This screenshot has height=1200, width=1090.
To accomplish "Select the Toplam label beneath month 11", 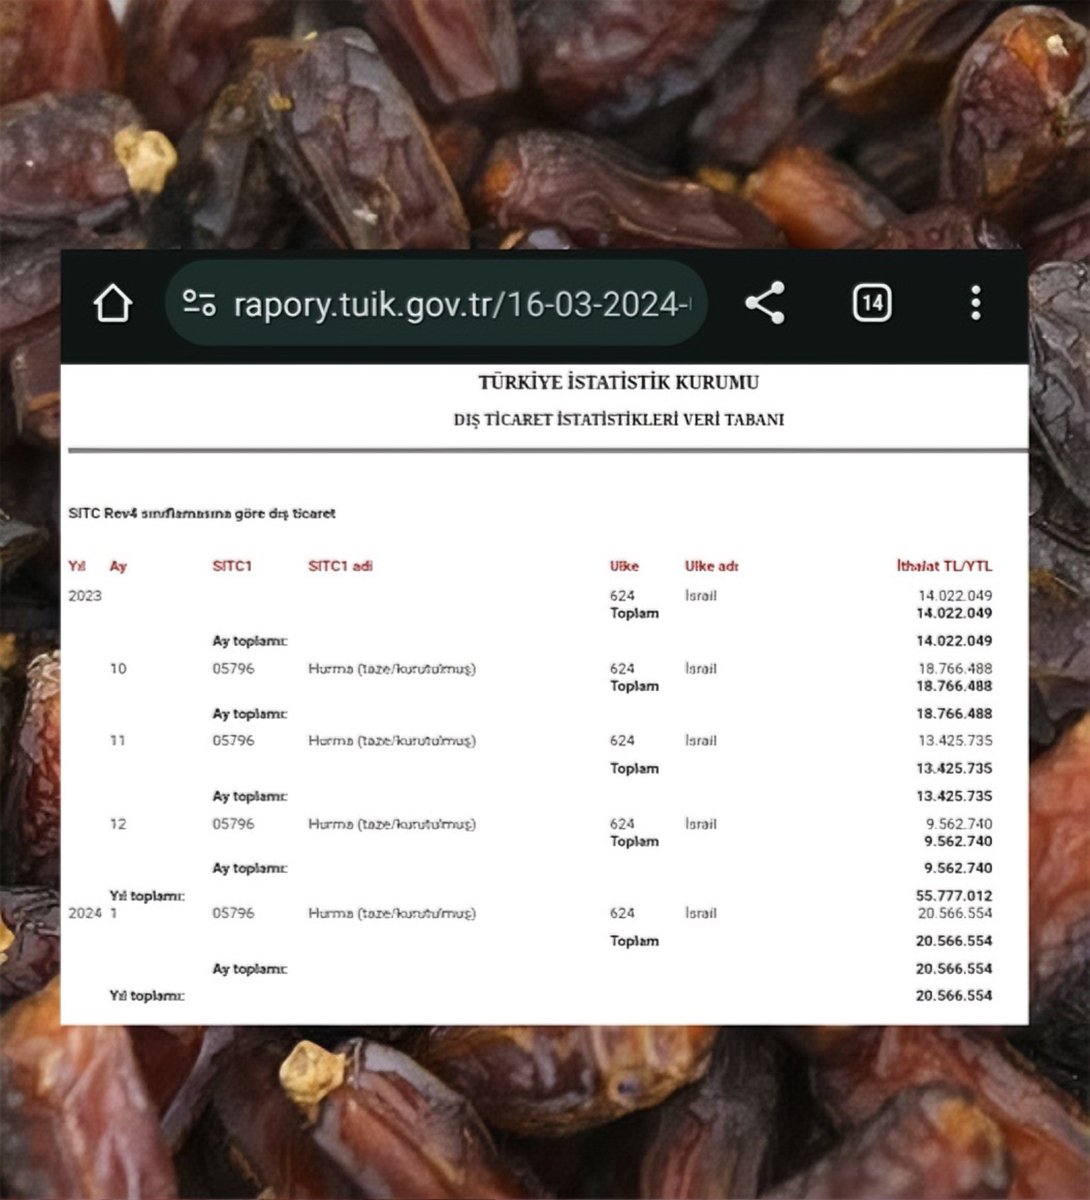I will pos(635,768).
